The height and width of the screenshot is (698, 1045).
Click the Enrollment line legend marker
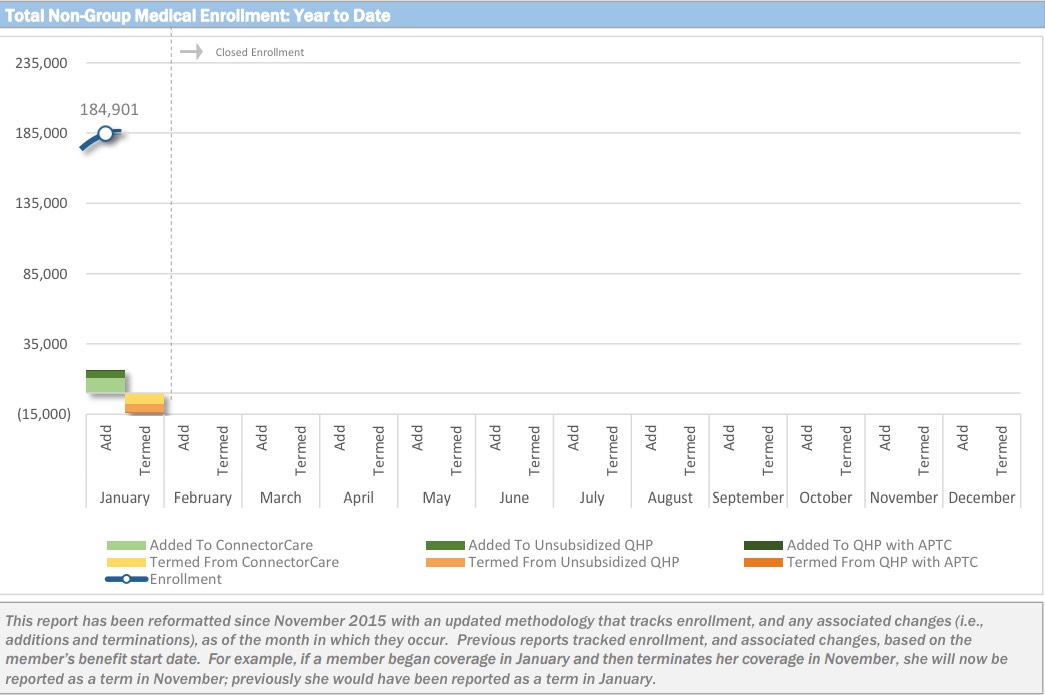point(127,579)
